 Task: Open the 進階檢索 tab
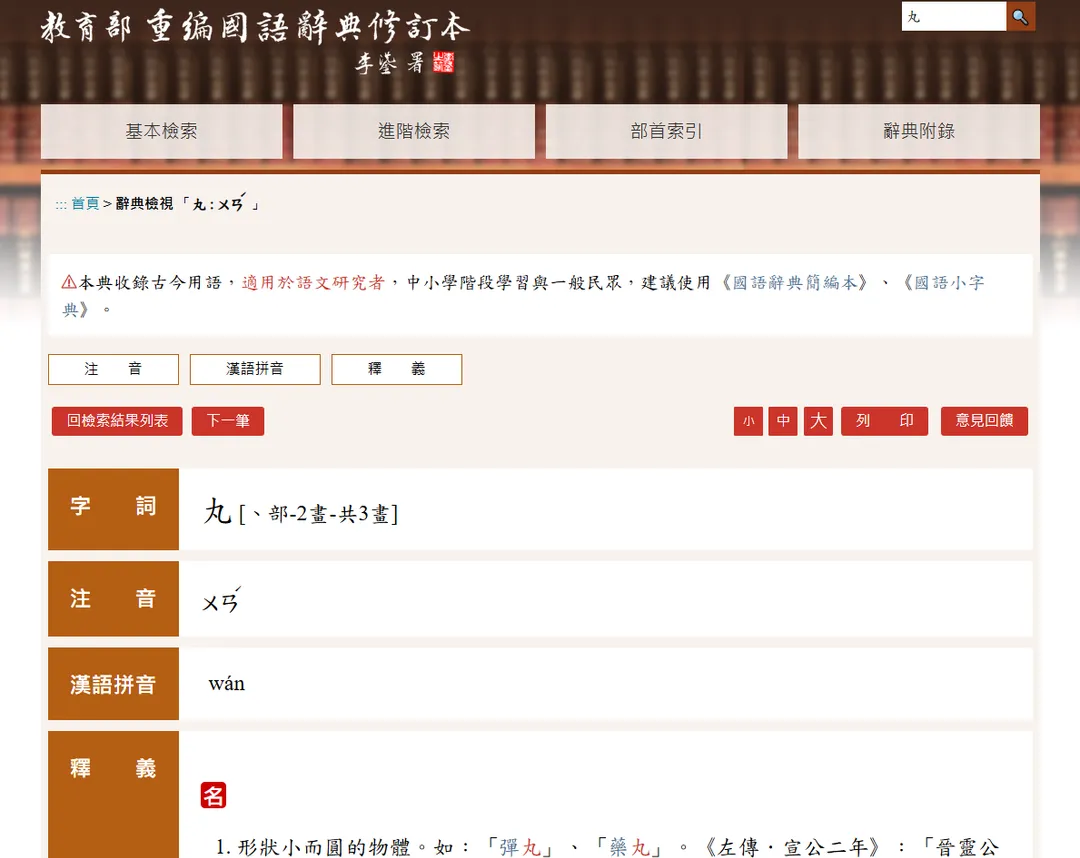(414, 132)
